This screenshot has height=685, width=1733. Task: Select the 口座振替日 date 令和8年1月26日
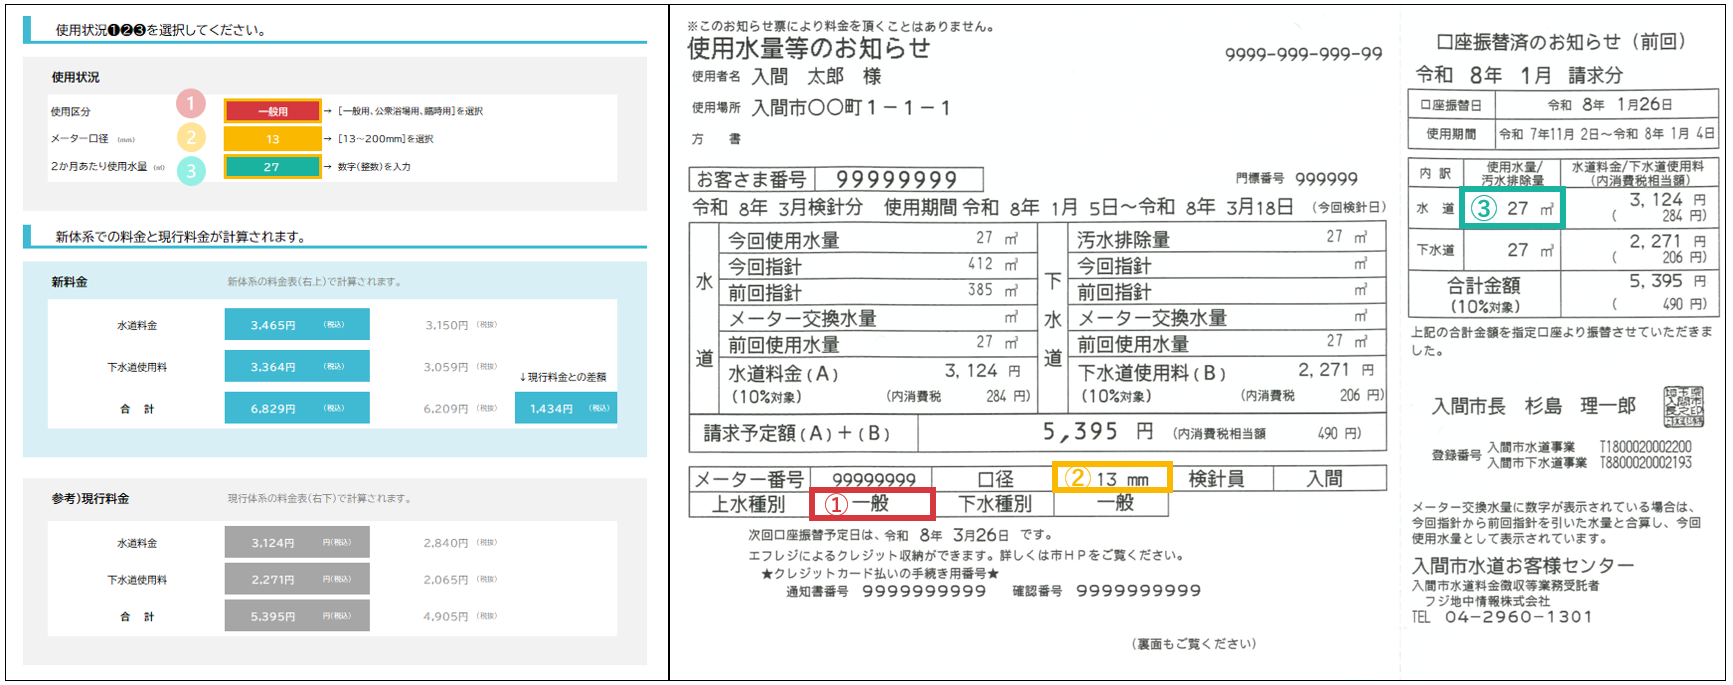click(1610, 104)
